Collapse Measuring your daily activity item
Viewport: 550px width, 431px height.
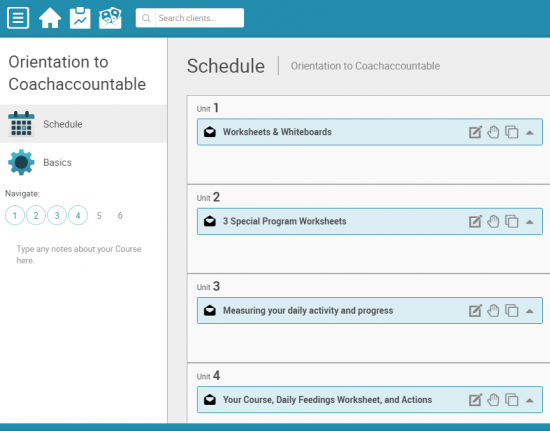coord(530,311)
